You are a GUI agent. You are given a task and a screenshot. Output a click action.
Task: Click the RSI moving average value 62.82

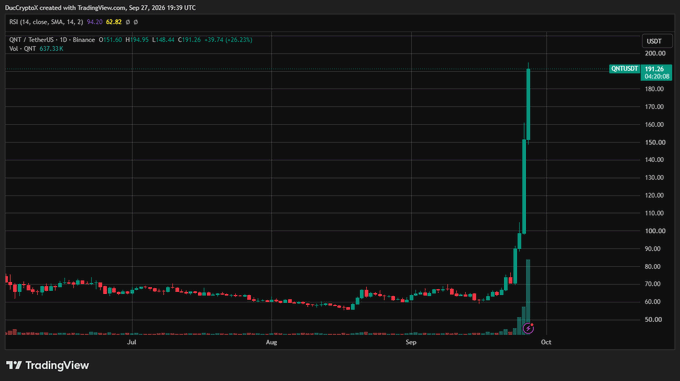[114, 22]
